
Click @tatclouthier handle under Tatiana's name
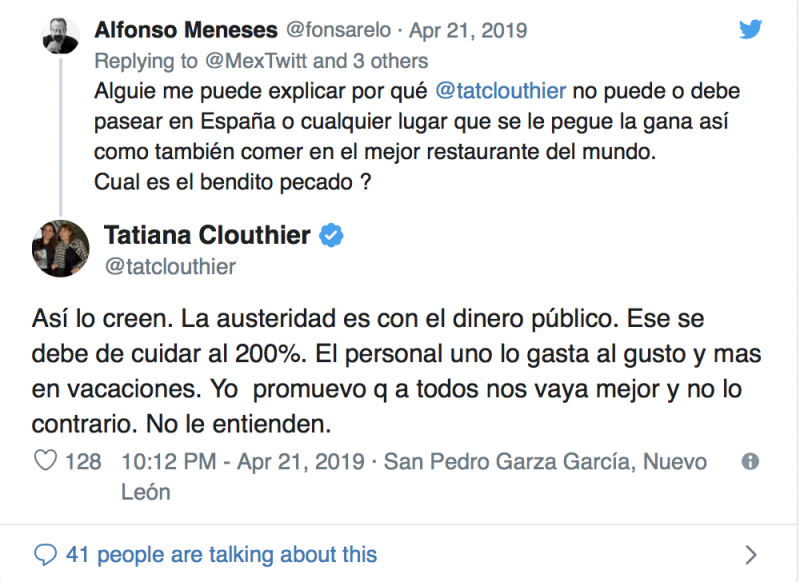point(170,267)
